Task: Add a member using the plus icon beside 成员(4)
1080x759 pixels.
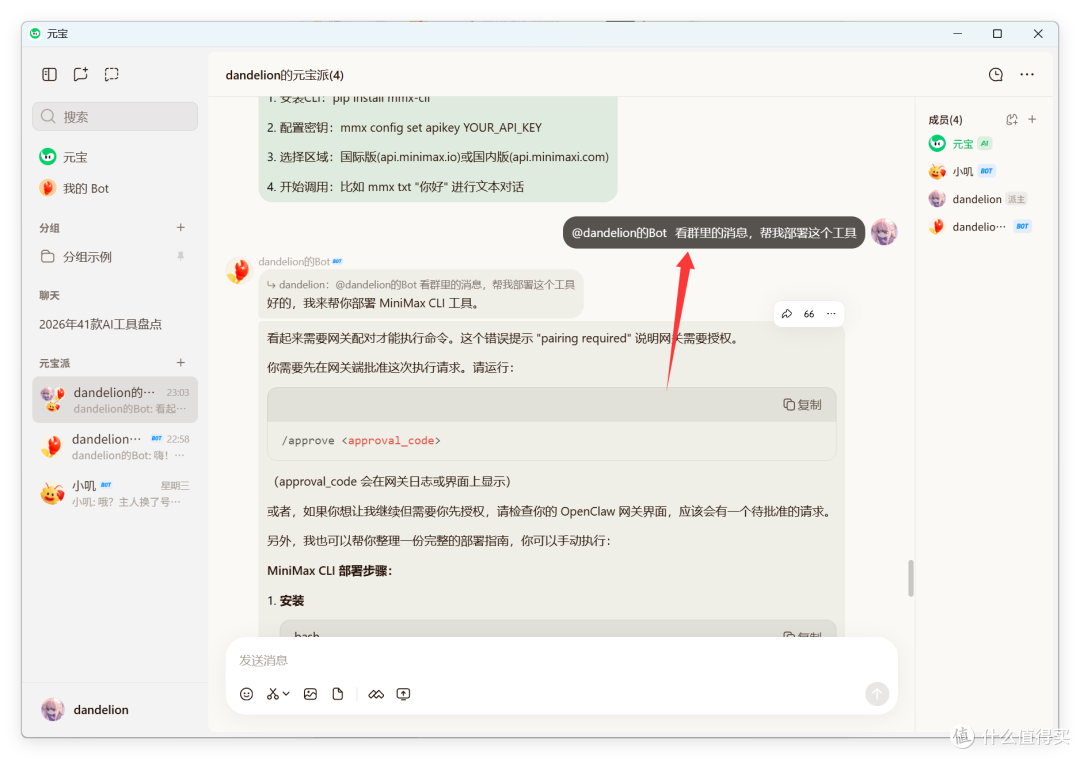Action: 1032,119
